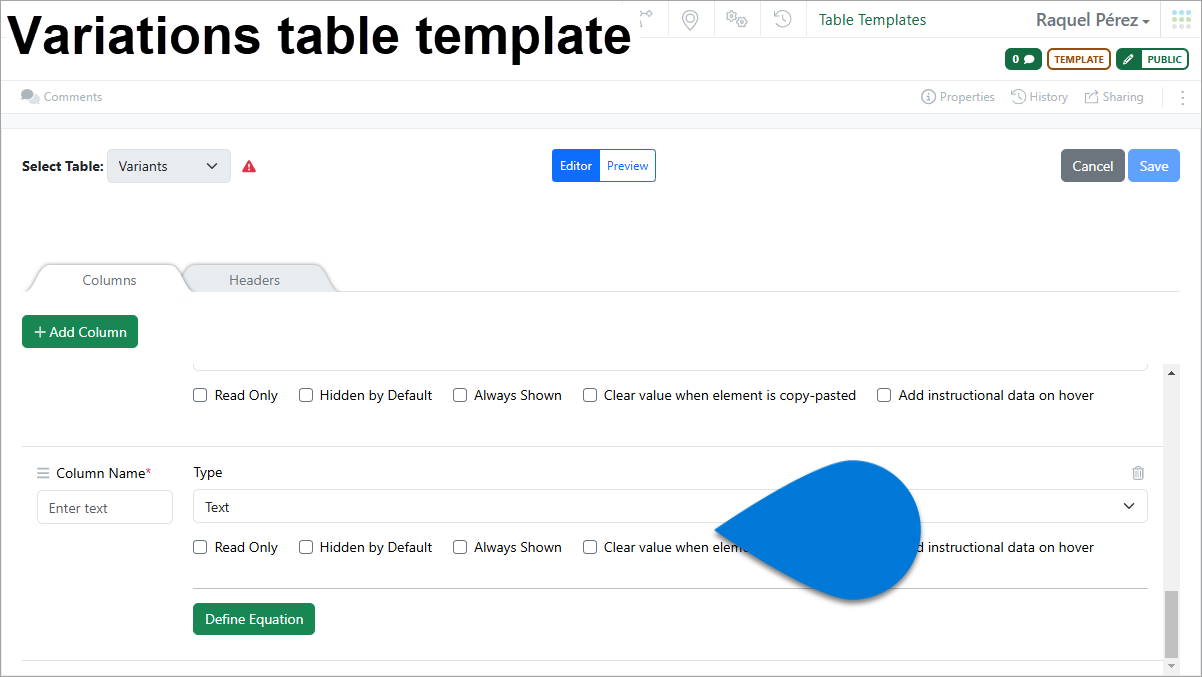Image resolution: width=1202 pixels, height=677 pixels.
Task: Open the Raquel Pérez user menu
Action: pos(1092,20)
